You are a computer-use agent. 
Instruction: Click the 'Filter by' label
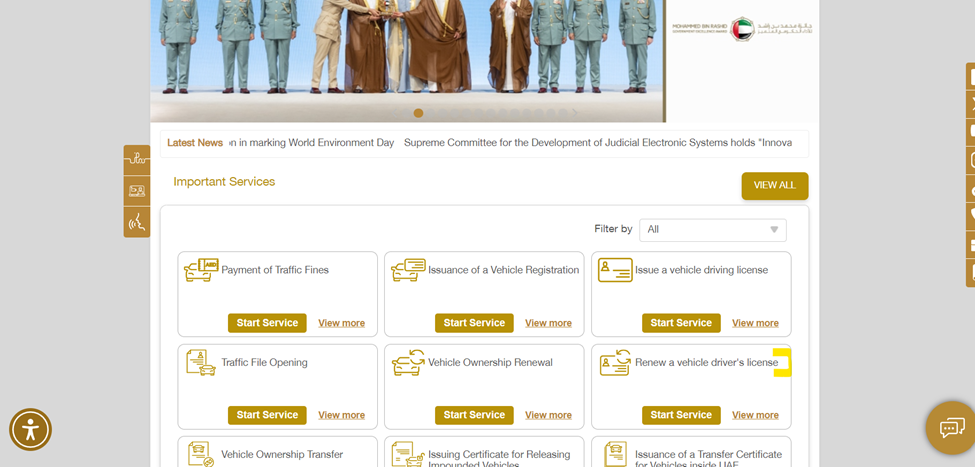click(x=613, y=229)
